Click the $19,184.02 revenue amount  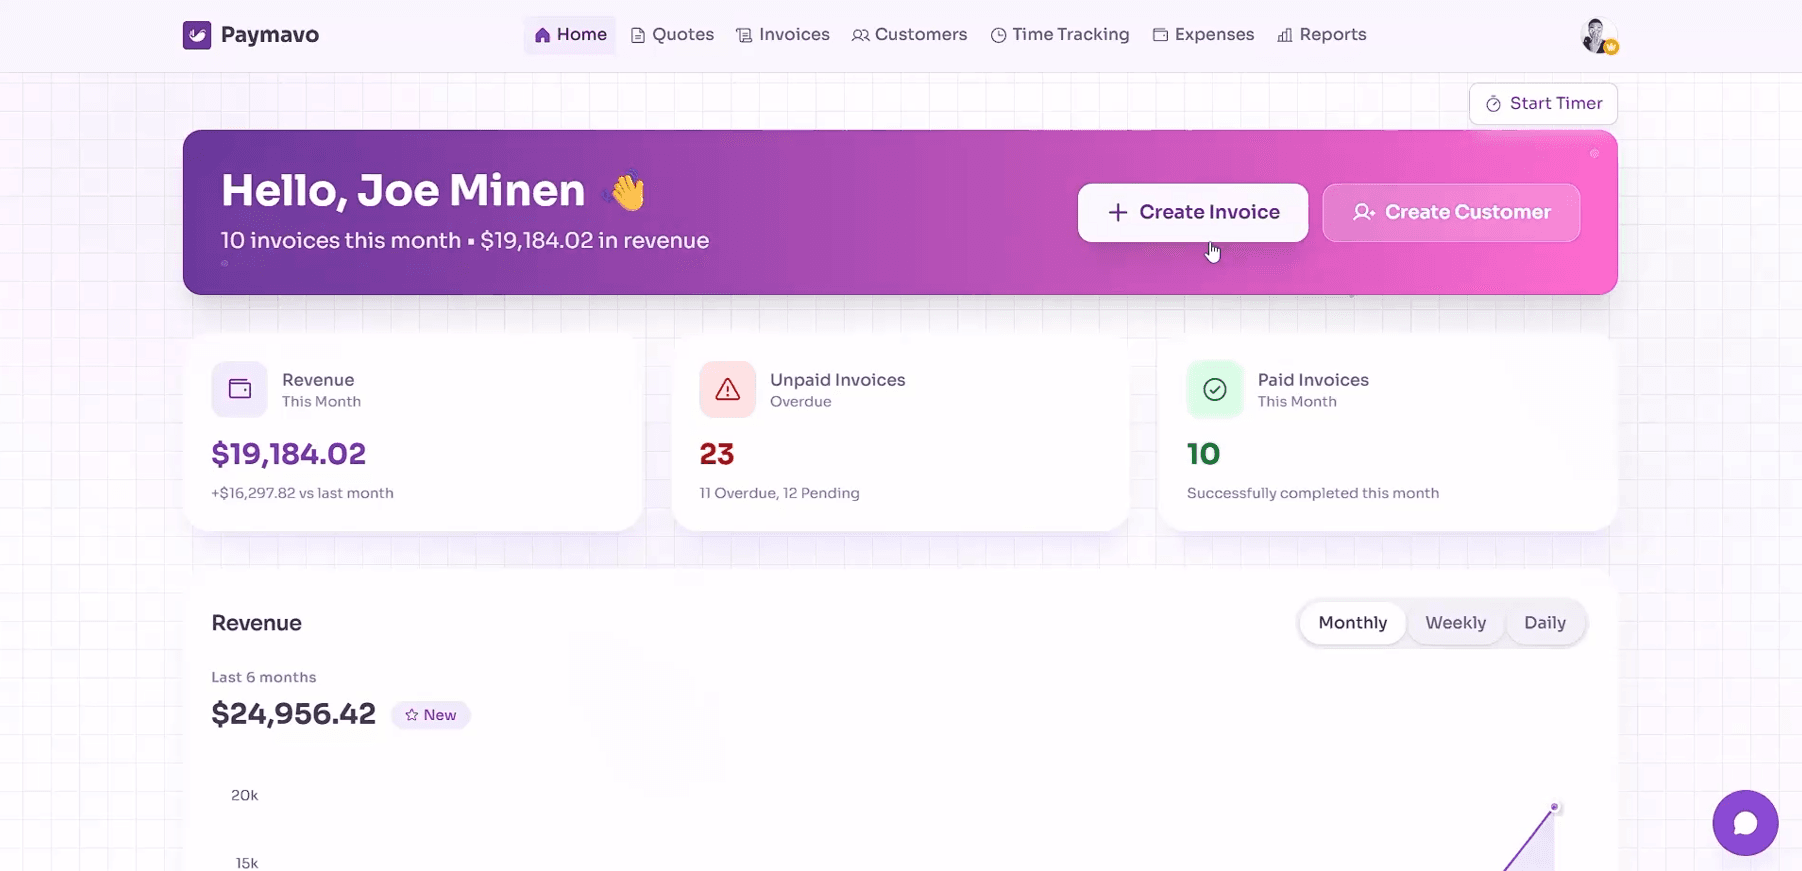(289, 454)
